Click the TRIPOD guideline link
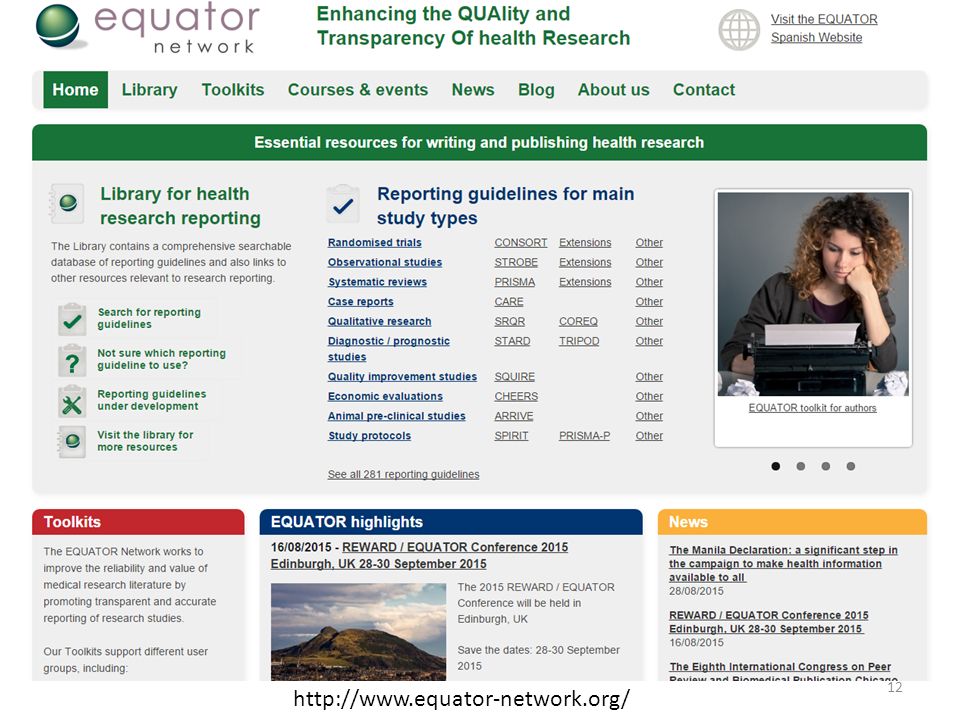 (x=579, y=341)
